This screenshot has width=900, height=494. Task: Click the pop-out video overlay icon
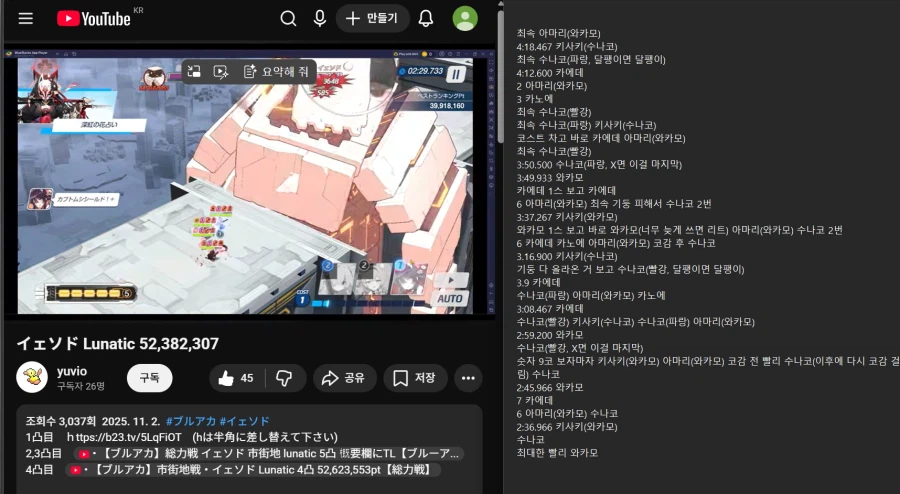pos(194,72)
